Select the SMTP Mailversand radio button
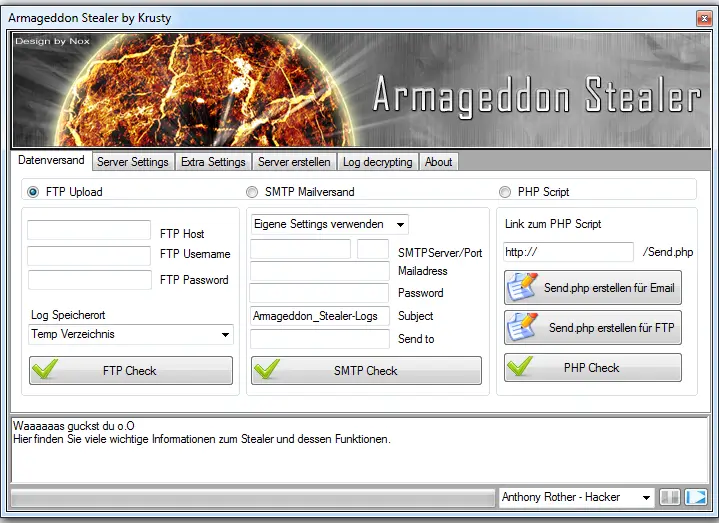 [252, 192]
